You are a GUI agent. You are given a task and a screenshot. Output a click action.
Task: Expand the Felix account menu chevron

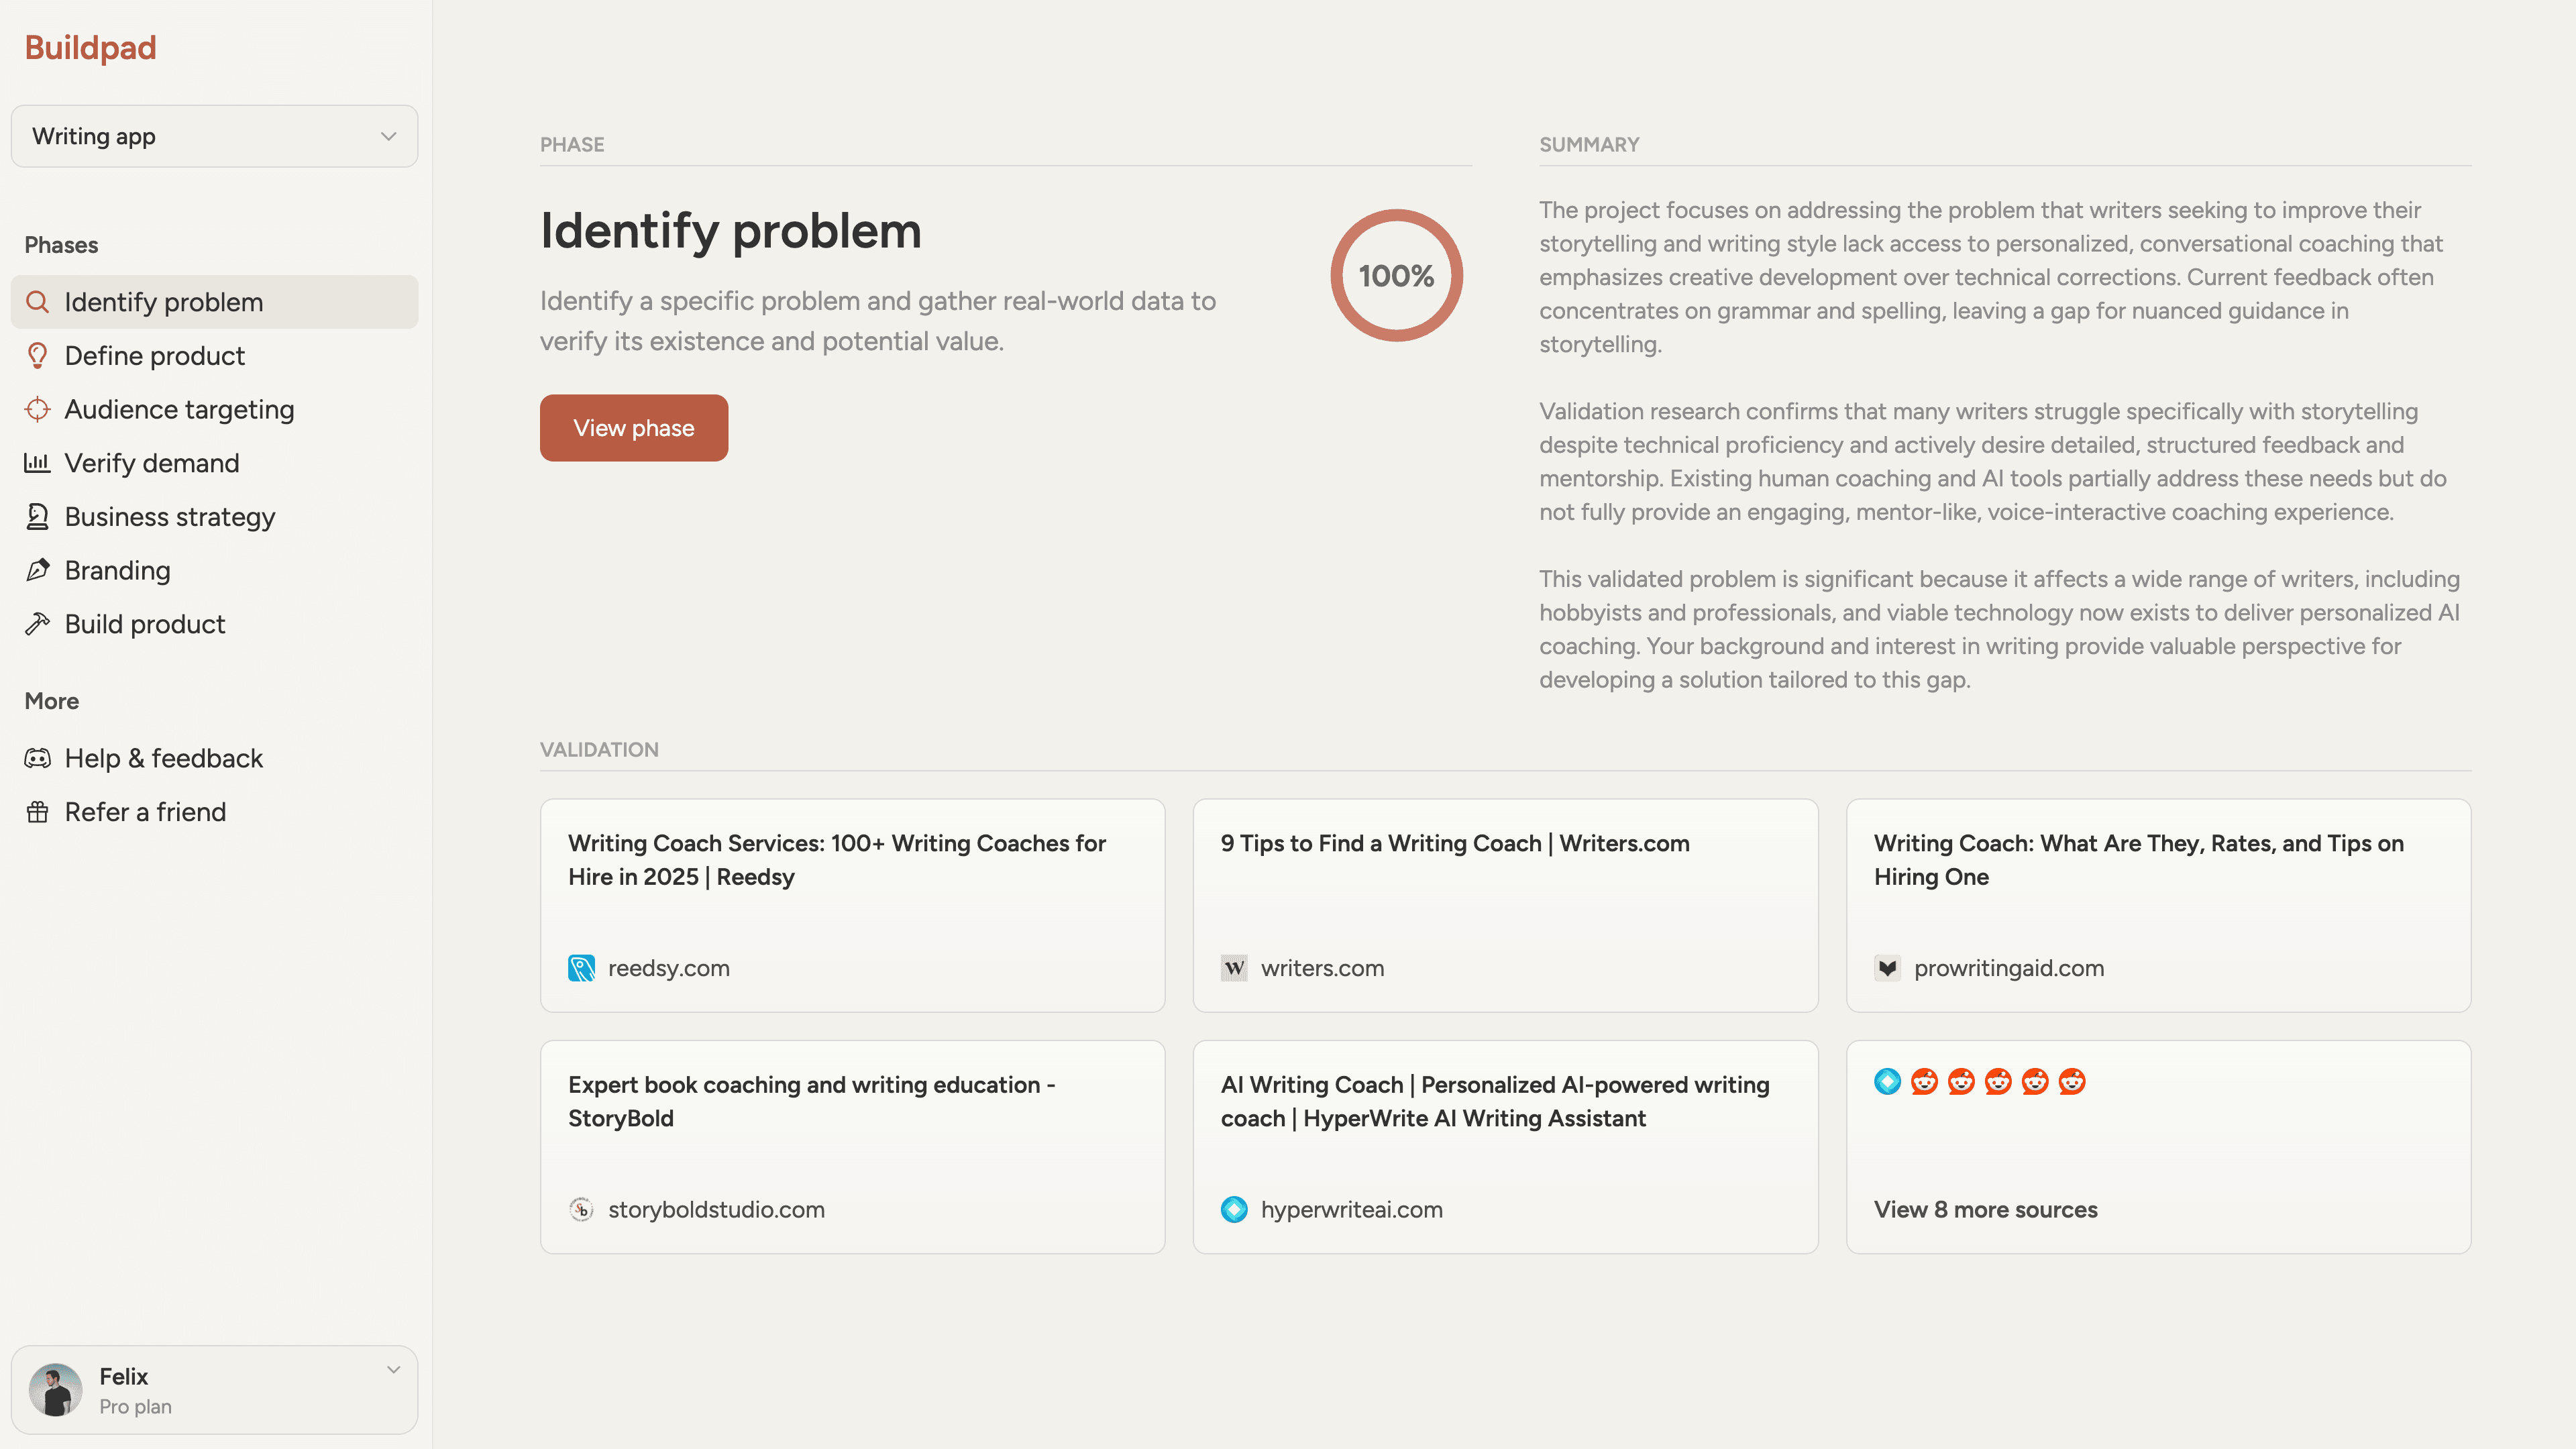[394, 1370]
